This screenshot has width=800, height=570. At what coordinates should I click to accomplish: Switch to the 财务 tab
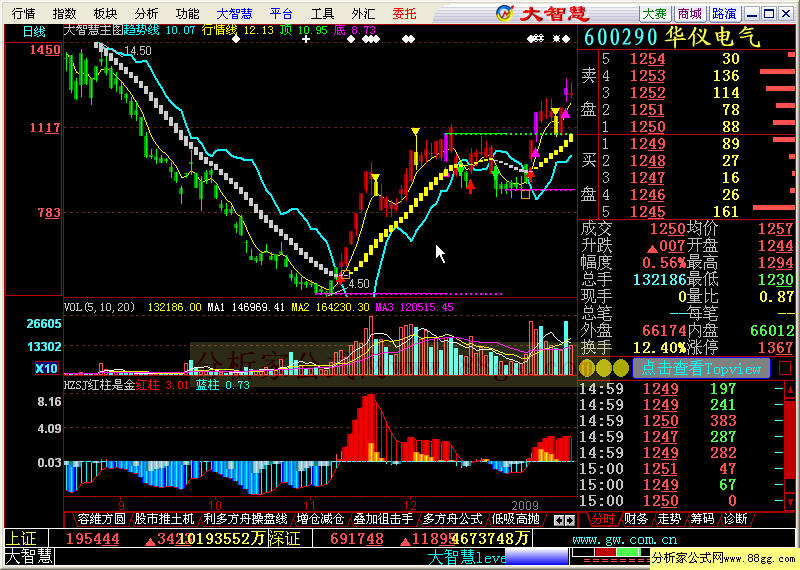coord(636,519)
